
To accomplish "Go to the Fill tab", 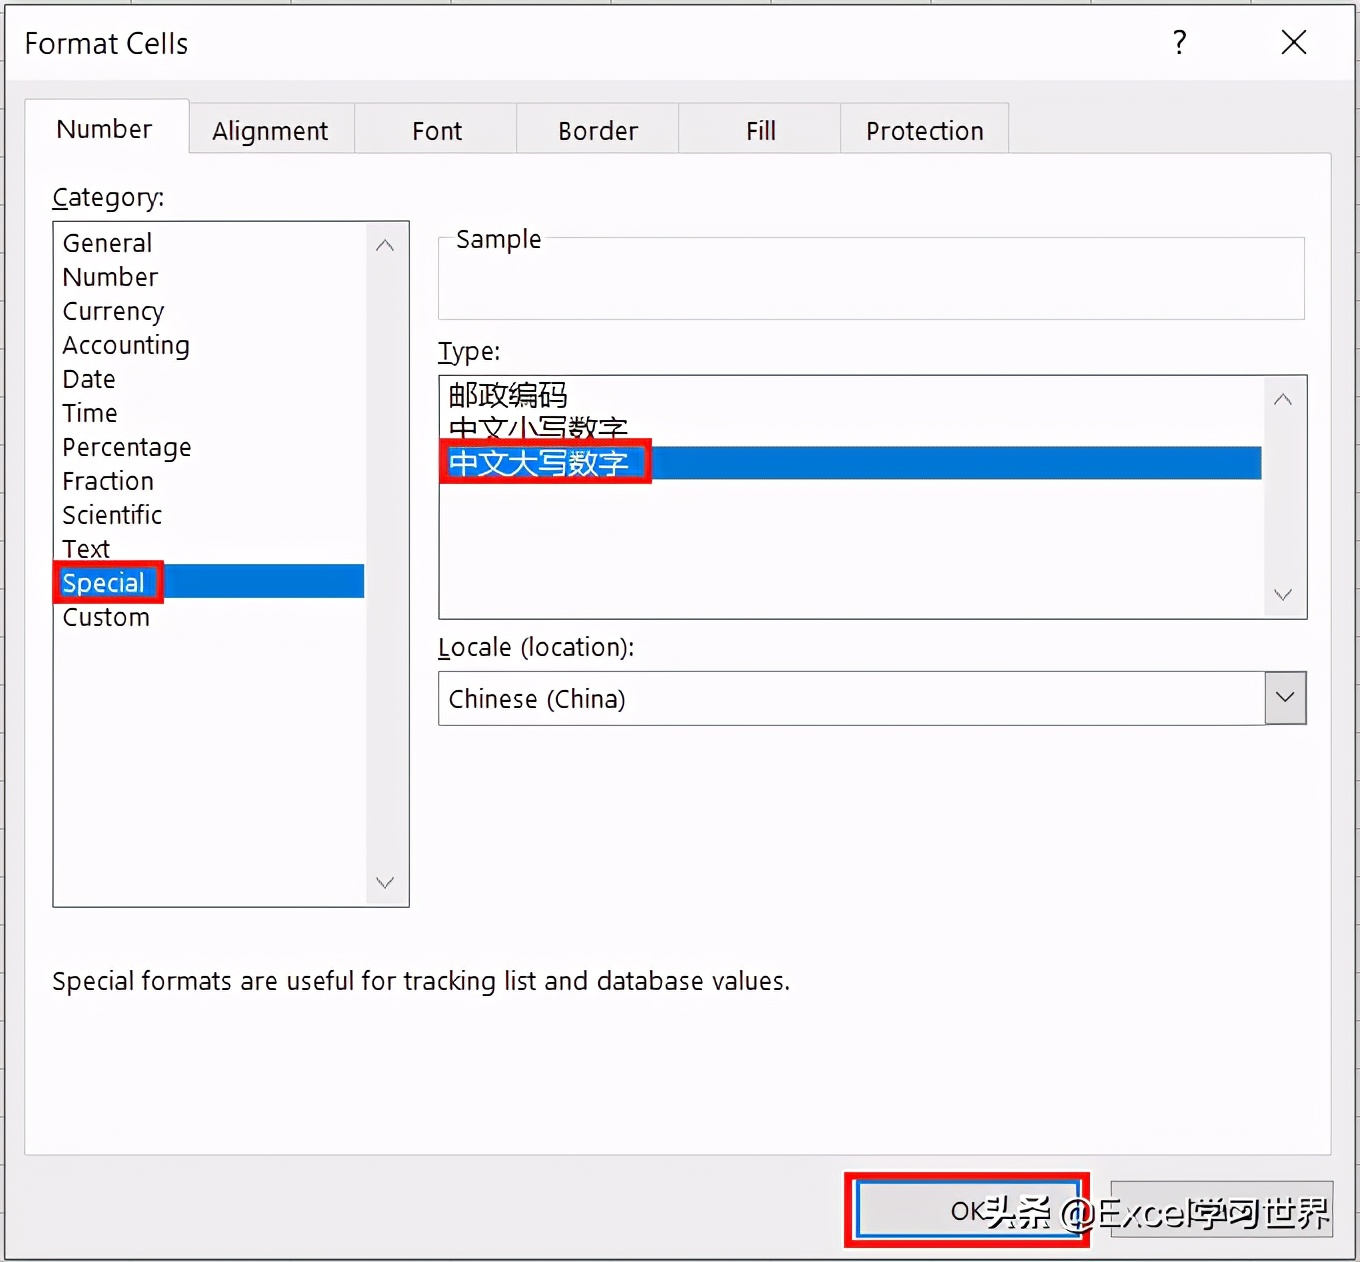I will click(x=760, y=130).
